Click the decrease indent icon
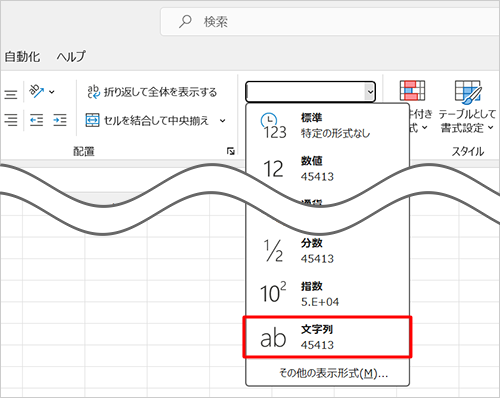Image resolution: width=500 pixels, height=398 pixels. coord(36,120)
